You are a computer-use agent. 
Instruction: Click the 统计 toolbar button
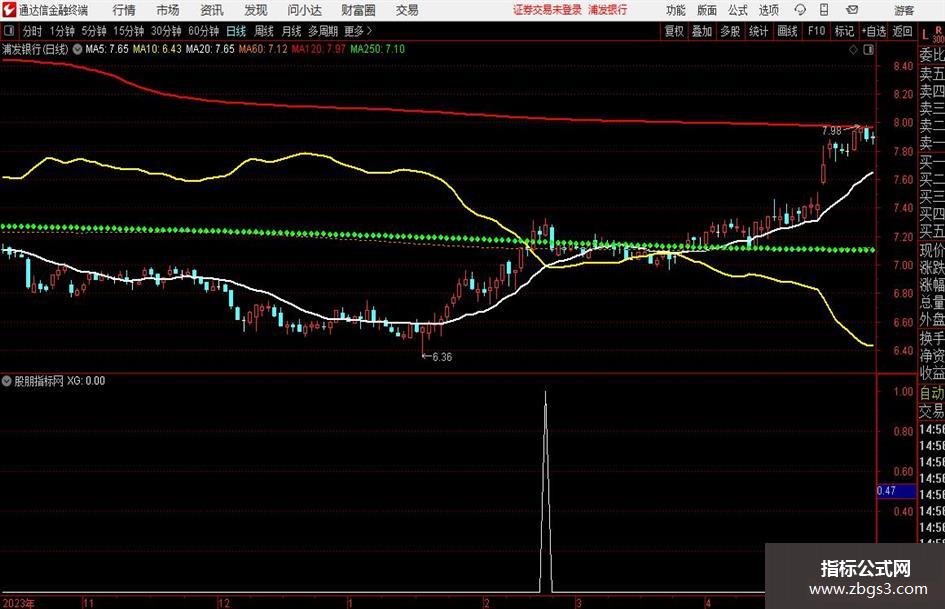click(x=758, y=31)
